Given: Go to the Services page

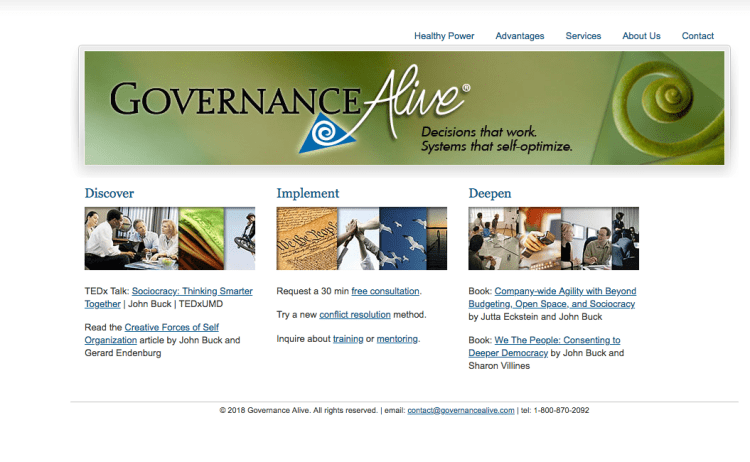Looking at the screenshot, I should (x=583, y=36).
